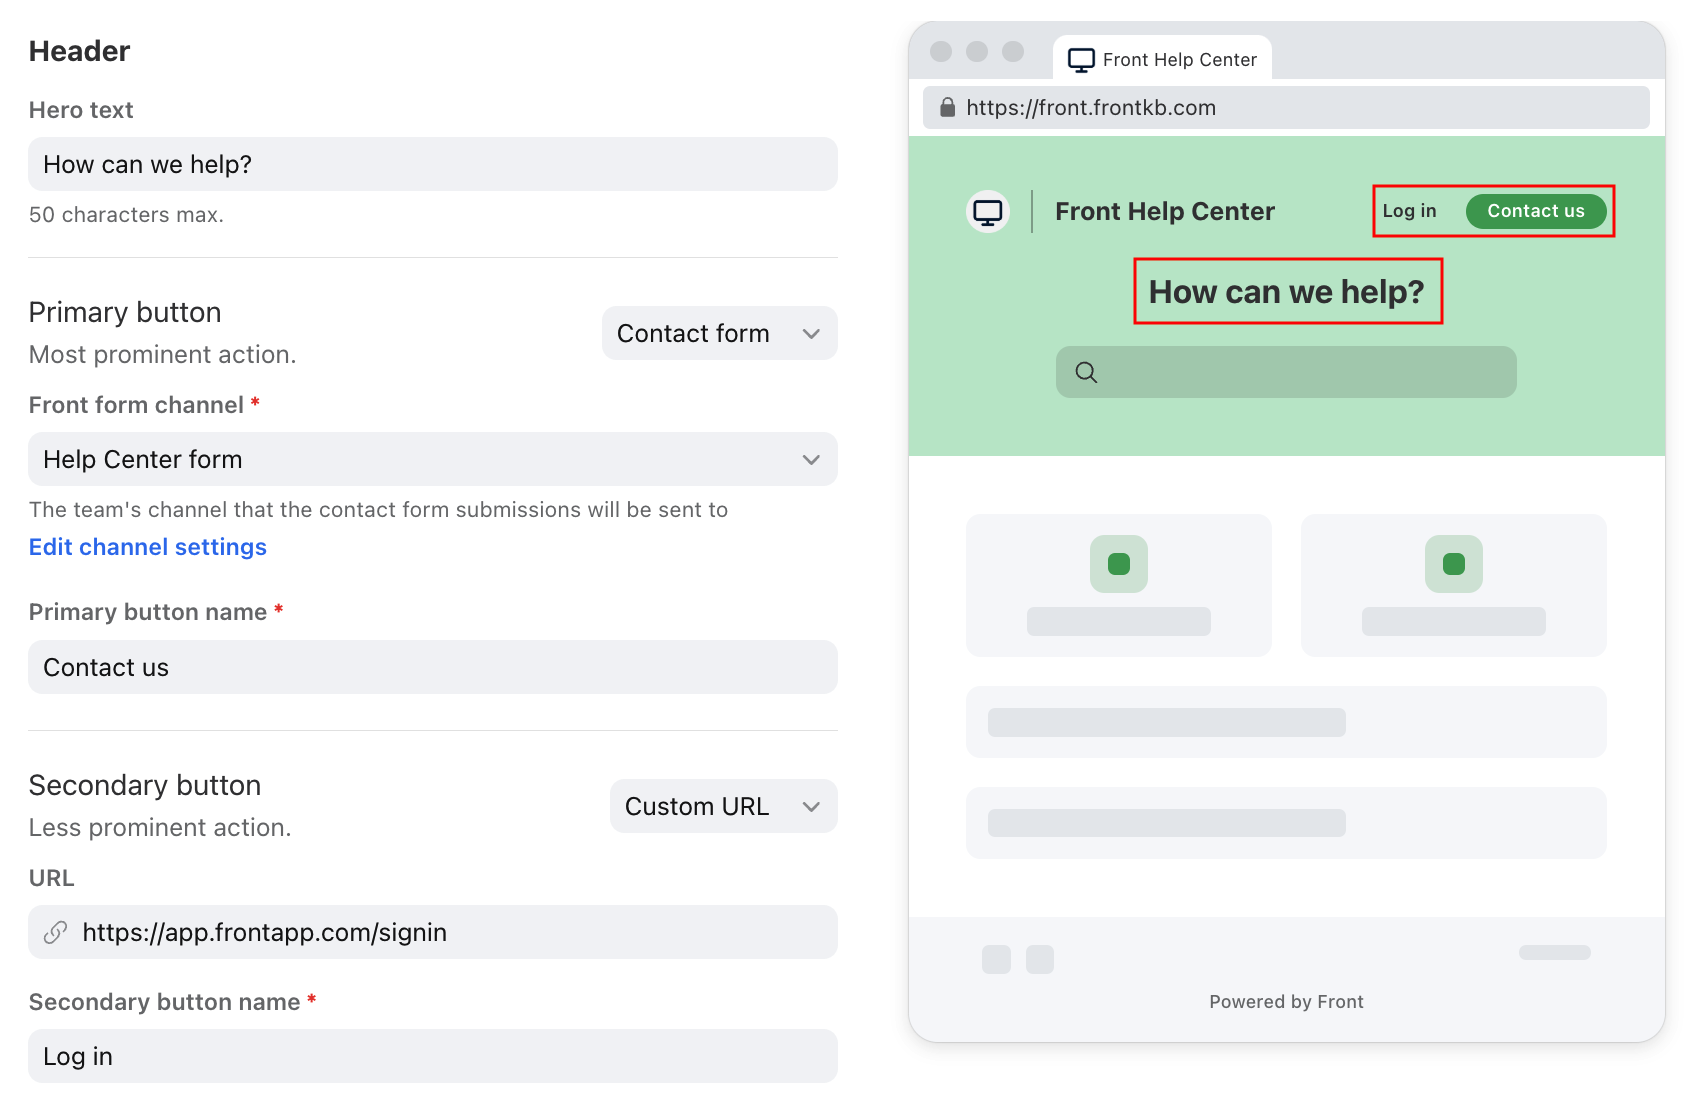Click the first placeholder card green icon

click(x=1119, y=564)
